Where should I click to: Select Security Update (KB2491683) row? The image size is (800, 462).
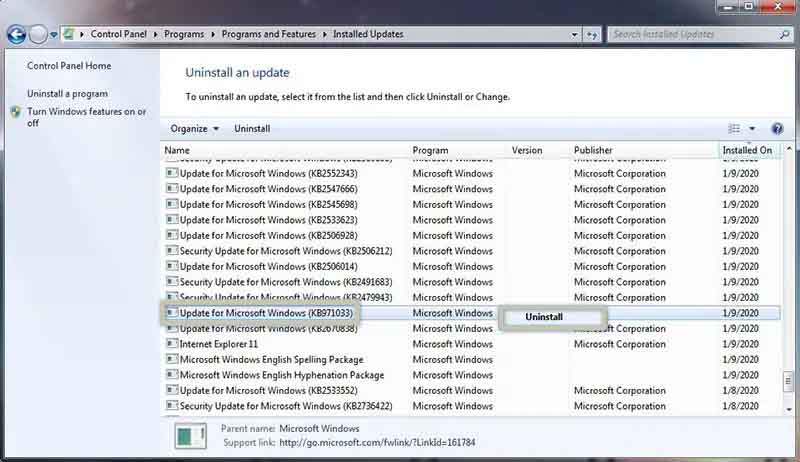(472, 282)
